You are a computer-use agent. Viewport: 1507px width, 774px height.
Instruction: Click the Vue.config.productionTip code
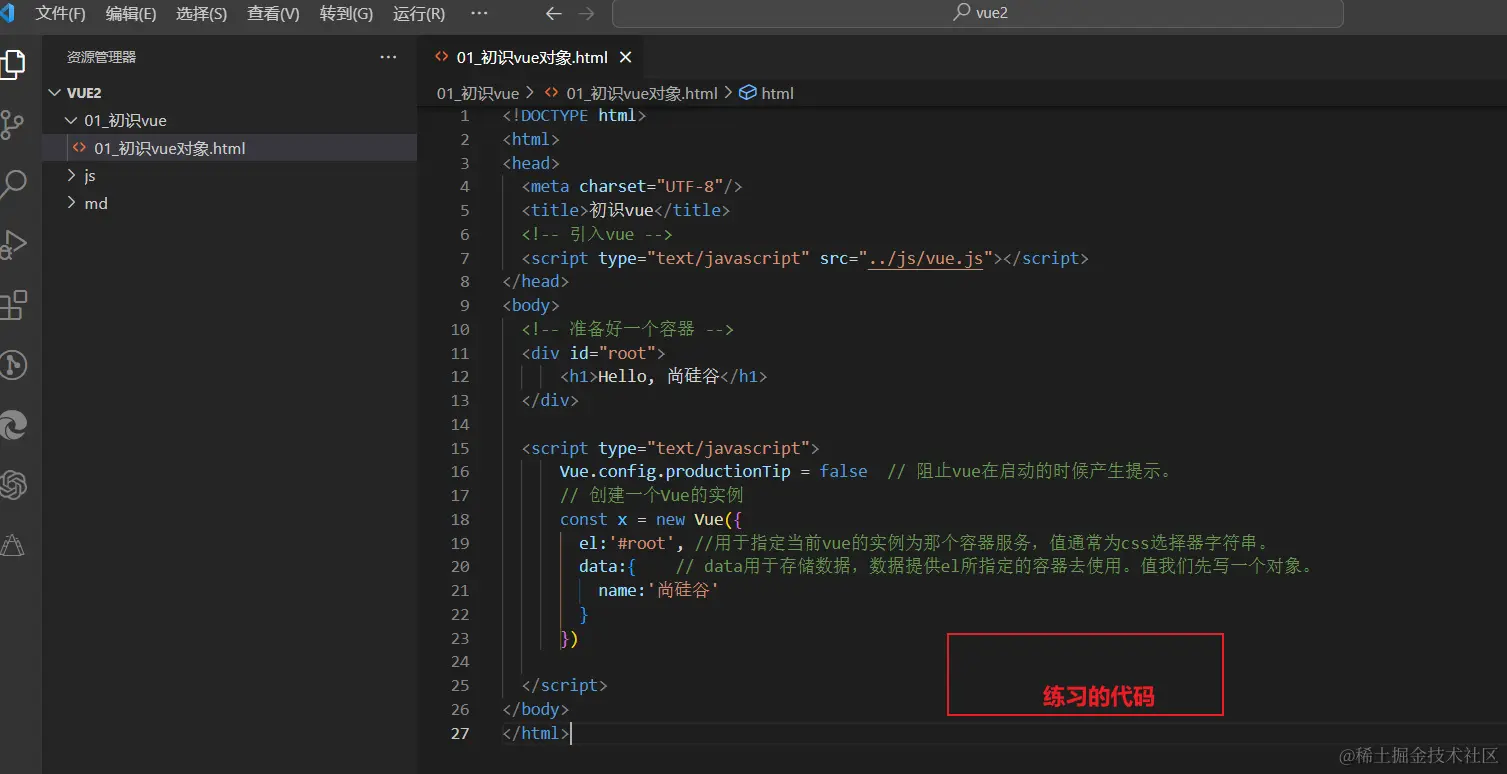click(675, 471)
